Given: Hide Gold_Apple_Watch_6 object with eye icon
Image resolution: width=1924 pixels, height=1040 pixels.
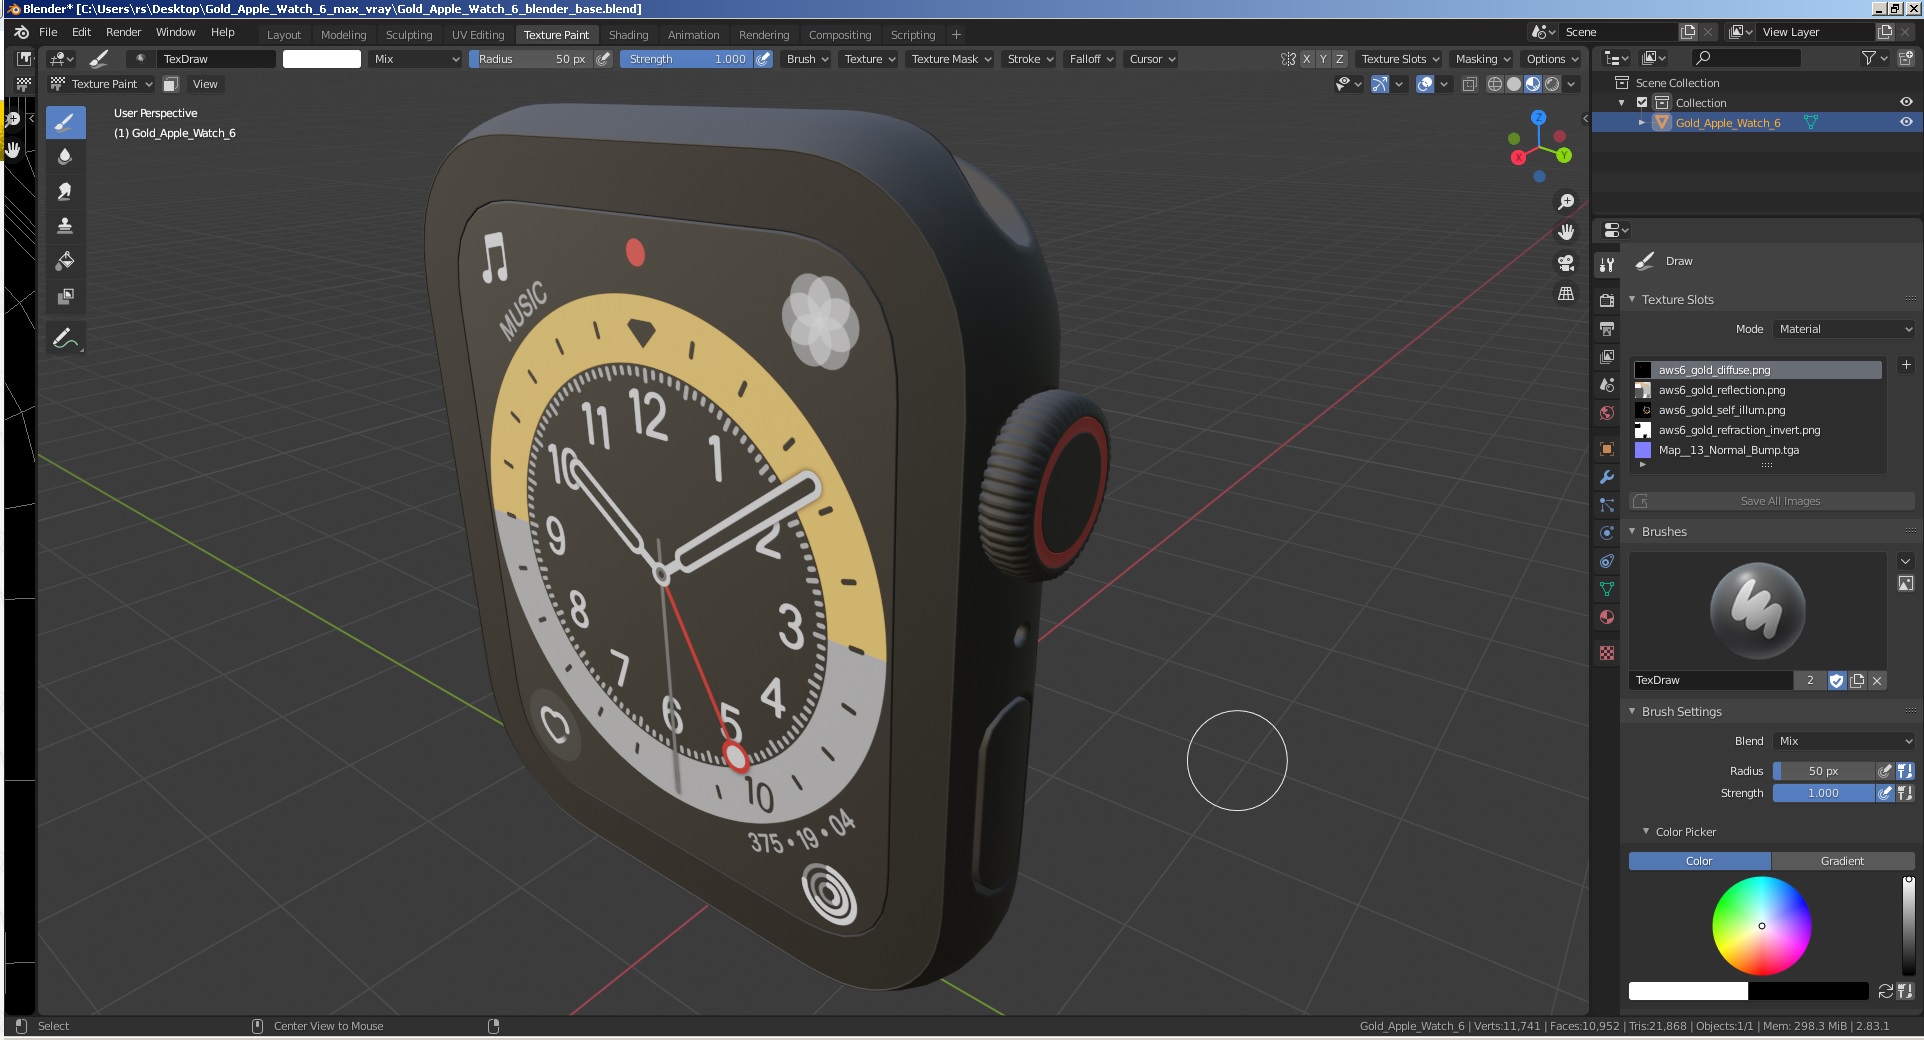Looking at the screenshot, I should [1906, 122].
